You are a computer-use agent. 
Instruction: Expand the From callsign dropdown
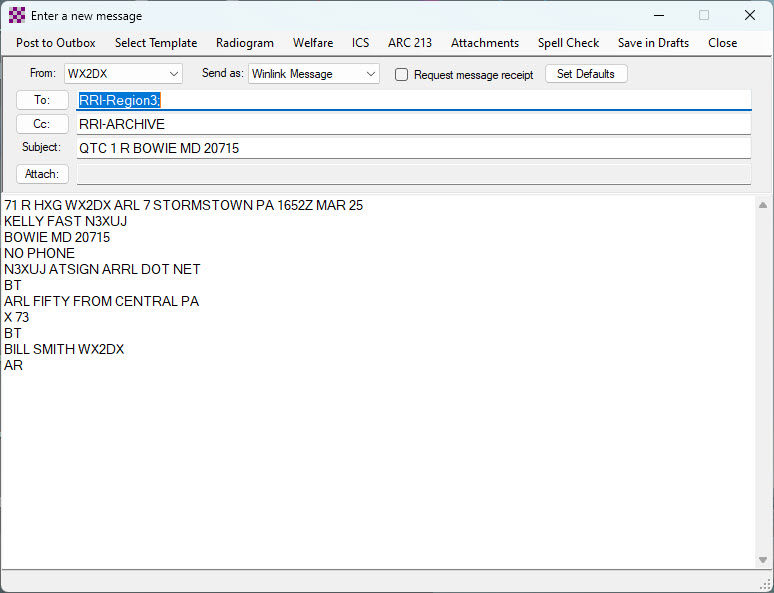pyautogui.click(x=174, y=74)
